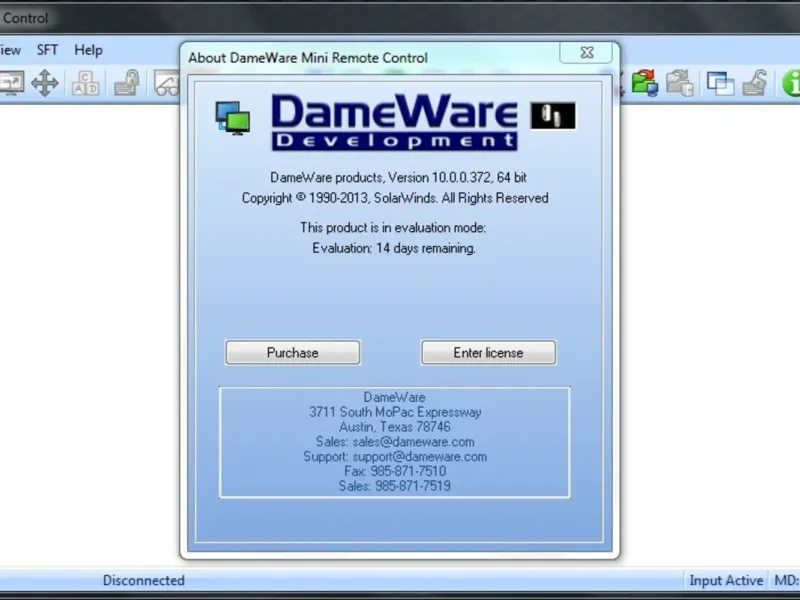Click the About DameWare Mini Remote Control title
The image size is (800, 600).
[308, 58]
